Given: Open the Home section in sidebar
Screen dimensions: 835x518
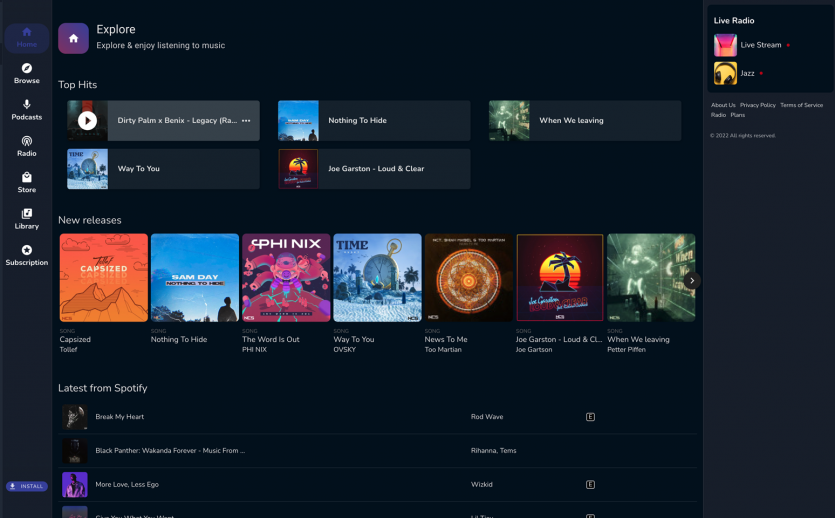Looking at the screenshot, I should pyautogui.click(x=27, y=38).
